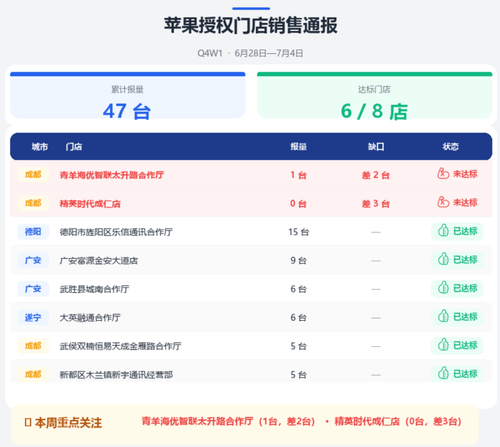
Task: Select the 状态 column header
Action: [x=450, y=147]
